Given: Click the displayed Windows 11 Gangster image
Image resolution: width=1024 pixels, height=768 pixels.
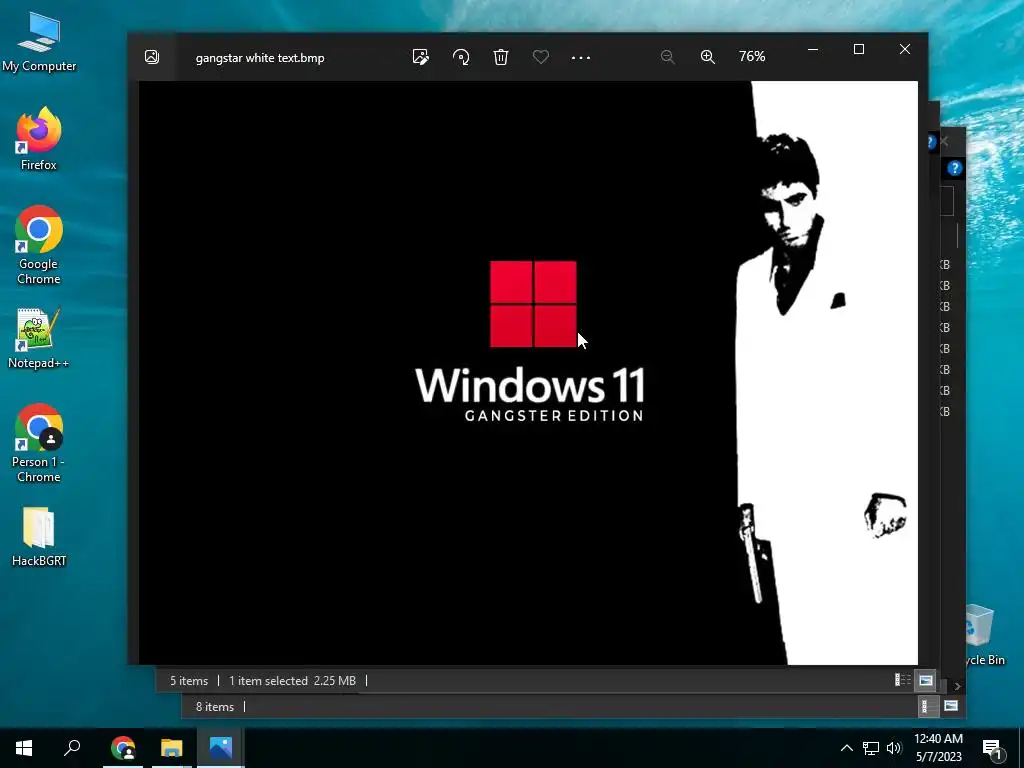Looking at the screenshot, I should [528, 372].
